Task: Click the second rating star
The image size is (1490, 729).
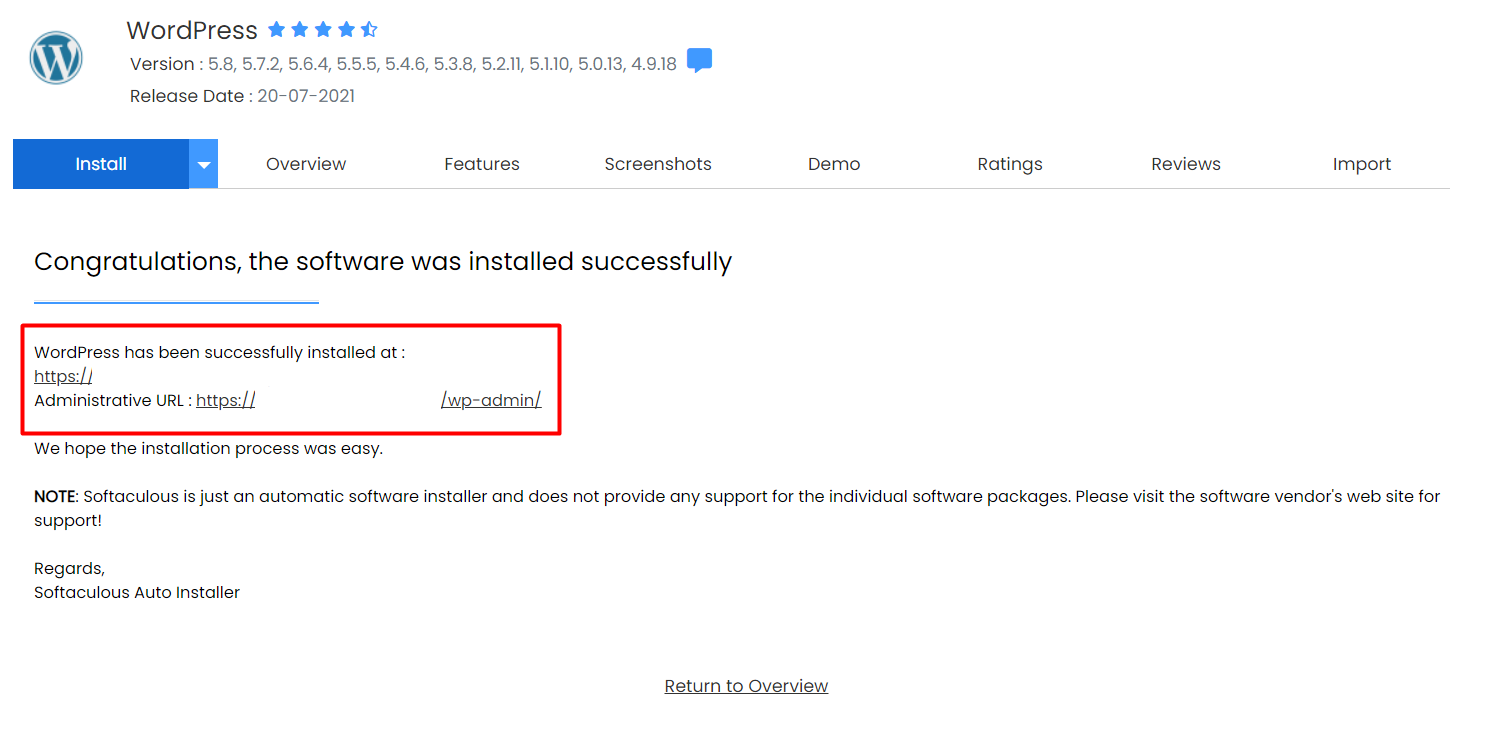Action: pyautogui.click(x=300, y=30)
